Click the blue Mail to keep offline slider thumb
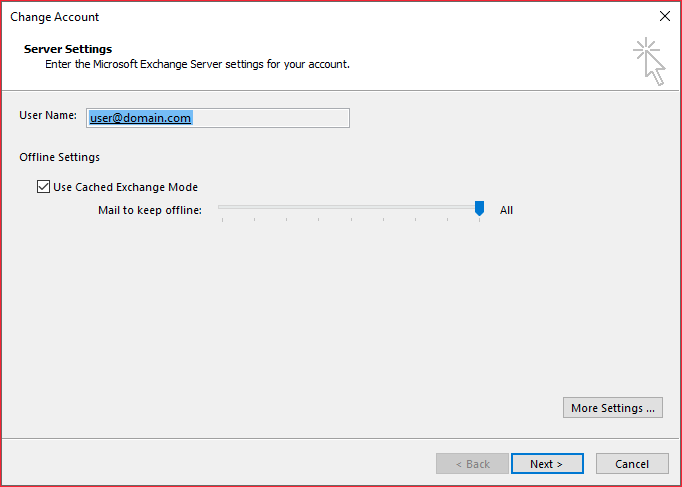Image resolution: width=682 pixels, height=487 pixels. click(x=479, y=208)
